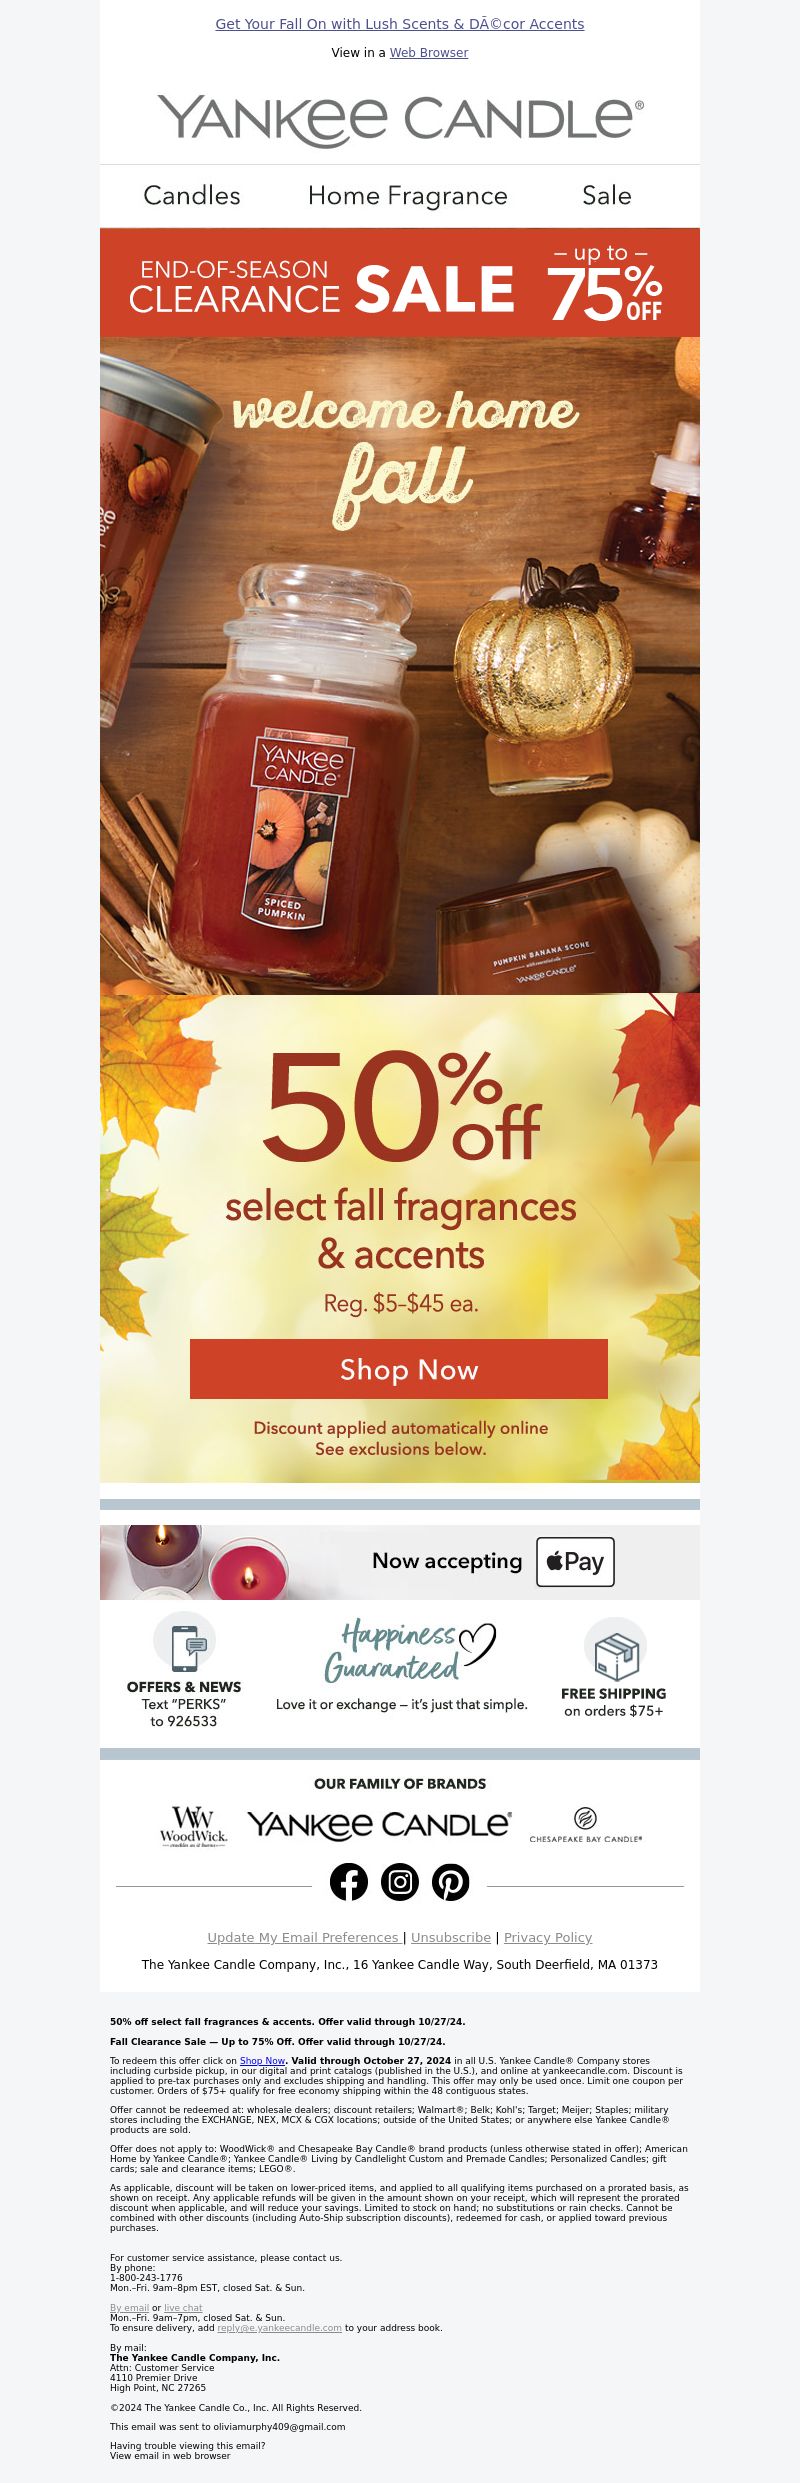The image size is (800, 2483).
Task: Click the live chat link
Action: coord(183,2308)
